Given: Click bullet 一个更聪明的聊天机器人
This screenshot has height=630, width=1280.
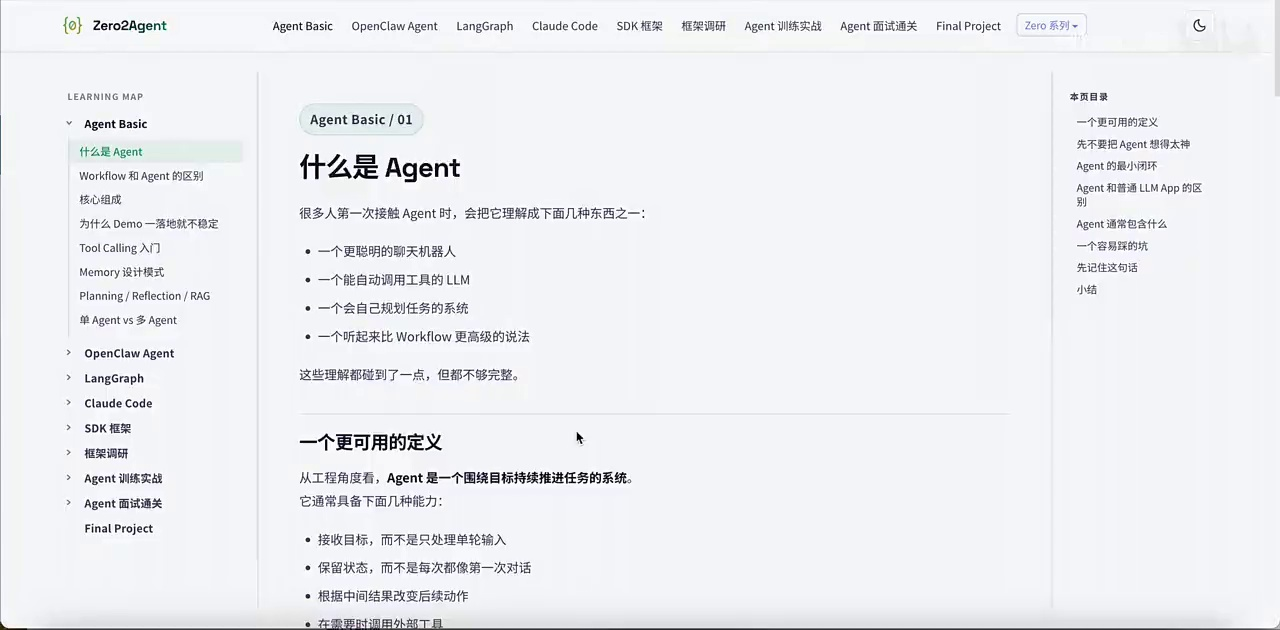Looking at the screenshot, I should (386, 252).
